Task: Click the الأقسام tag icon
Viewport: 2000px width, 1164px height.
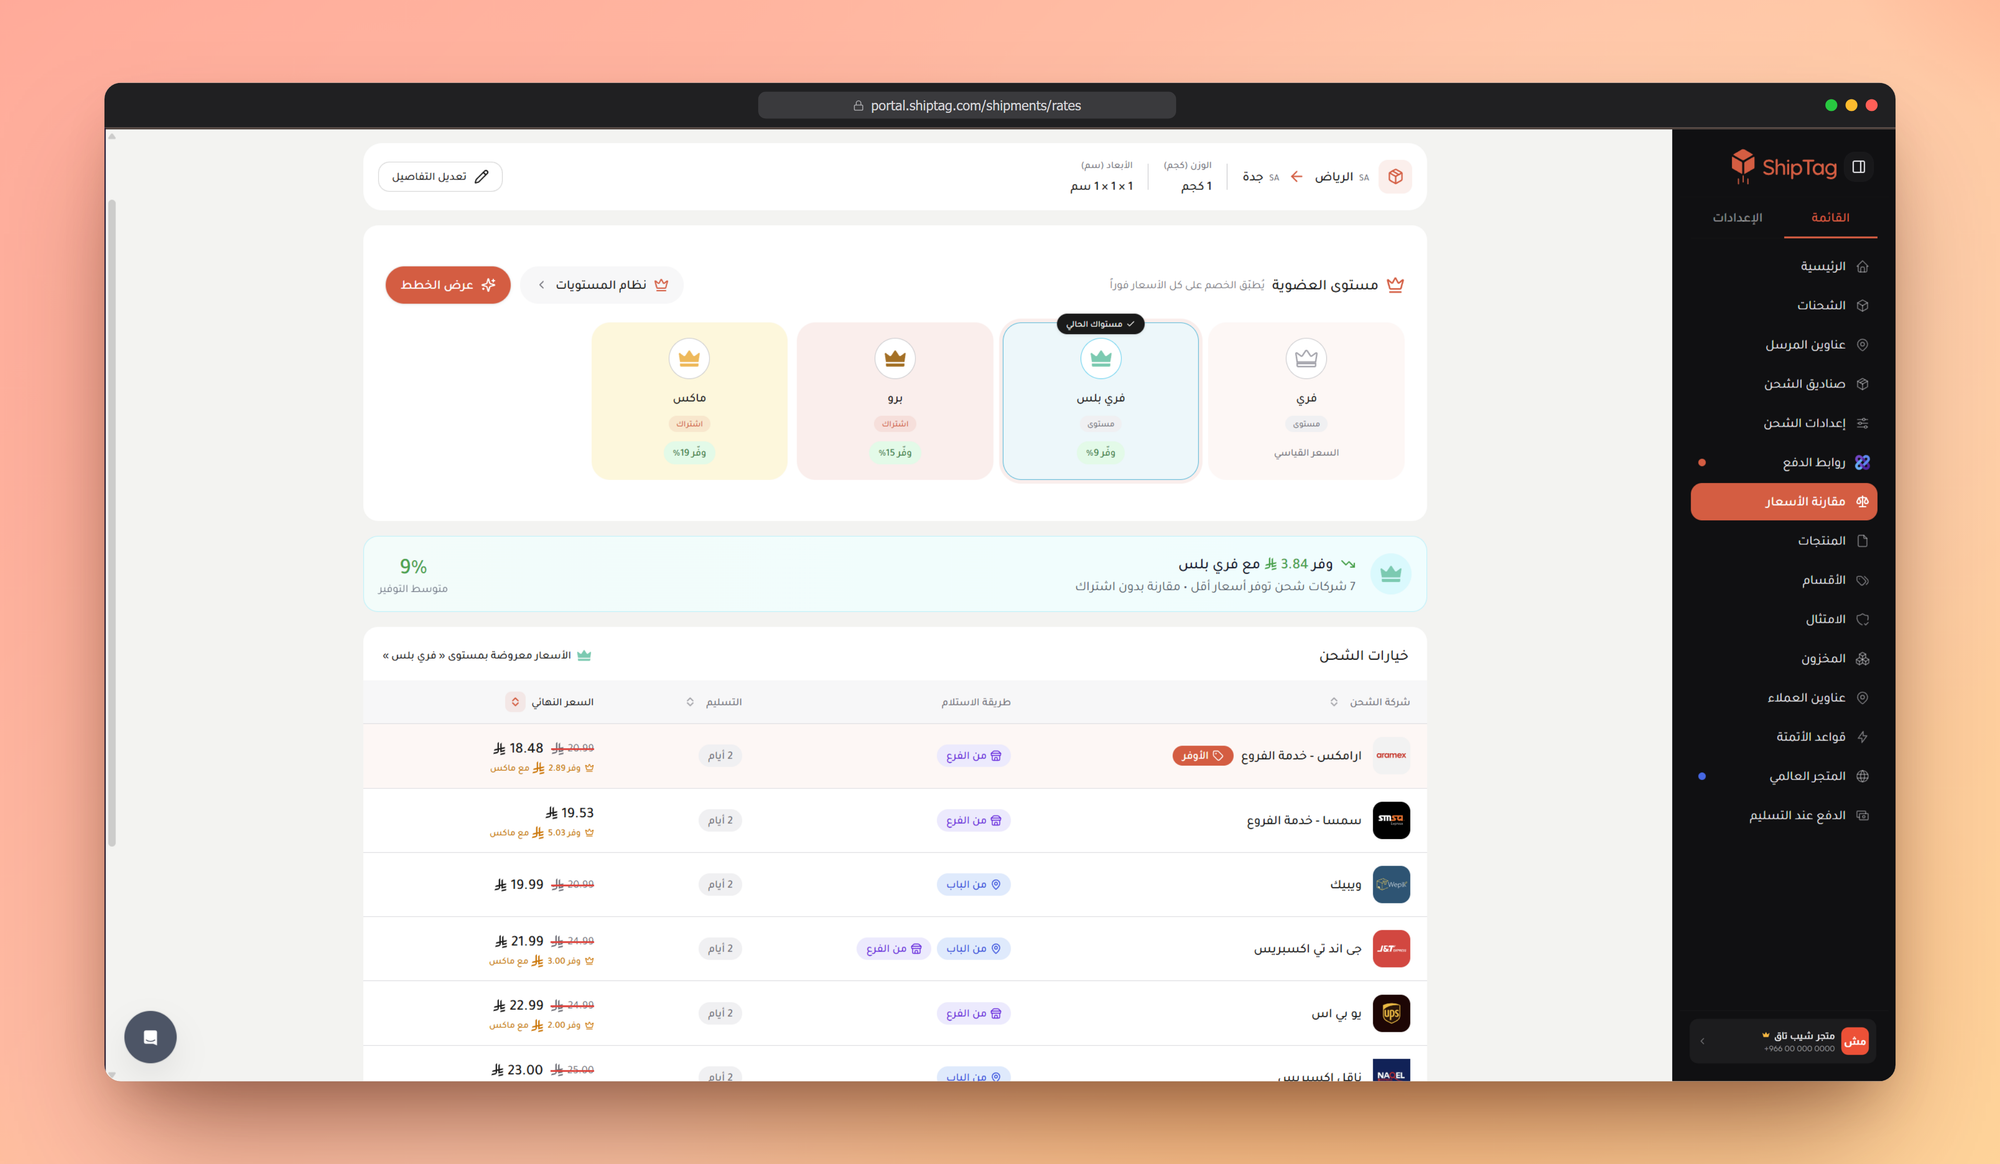Action: click(x=1862, y=580)
